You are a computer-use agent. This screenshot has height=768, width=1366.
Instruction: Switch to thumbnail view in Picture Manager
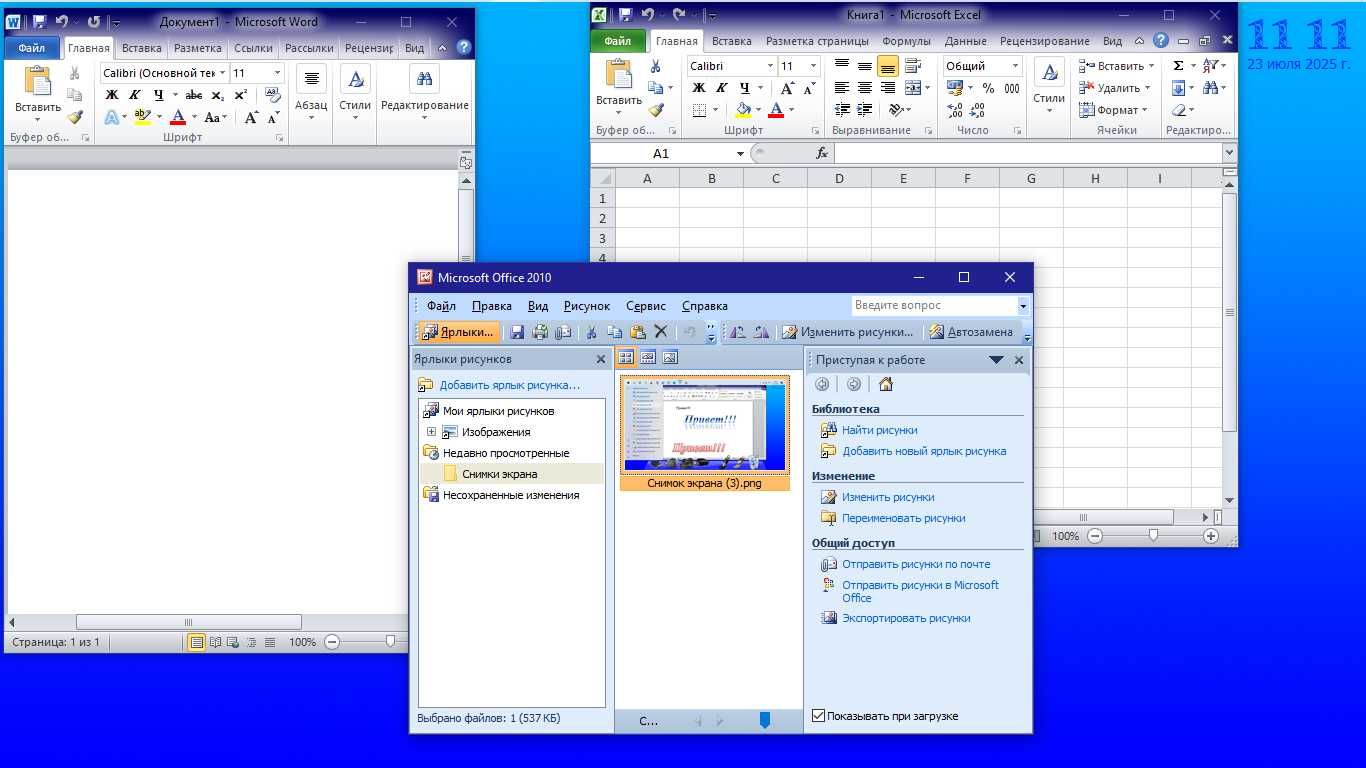tap(626, 357)
